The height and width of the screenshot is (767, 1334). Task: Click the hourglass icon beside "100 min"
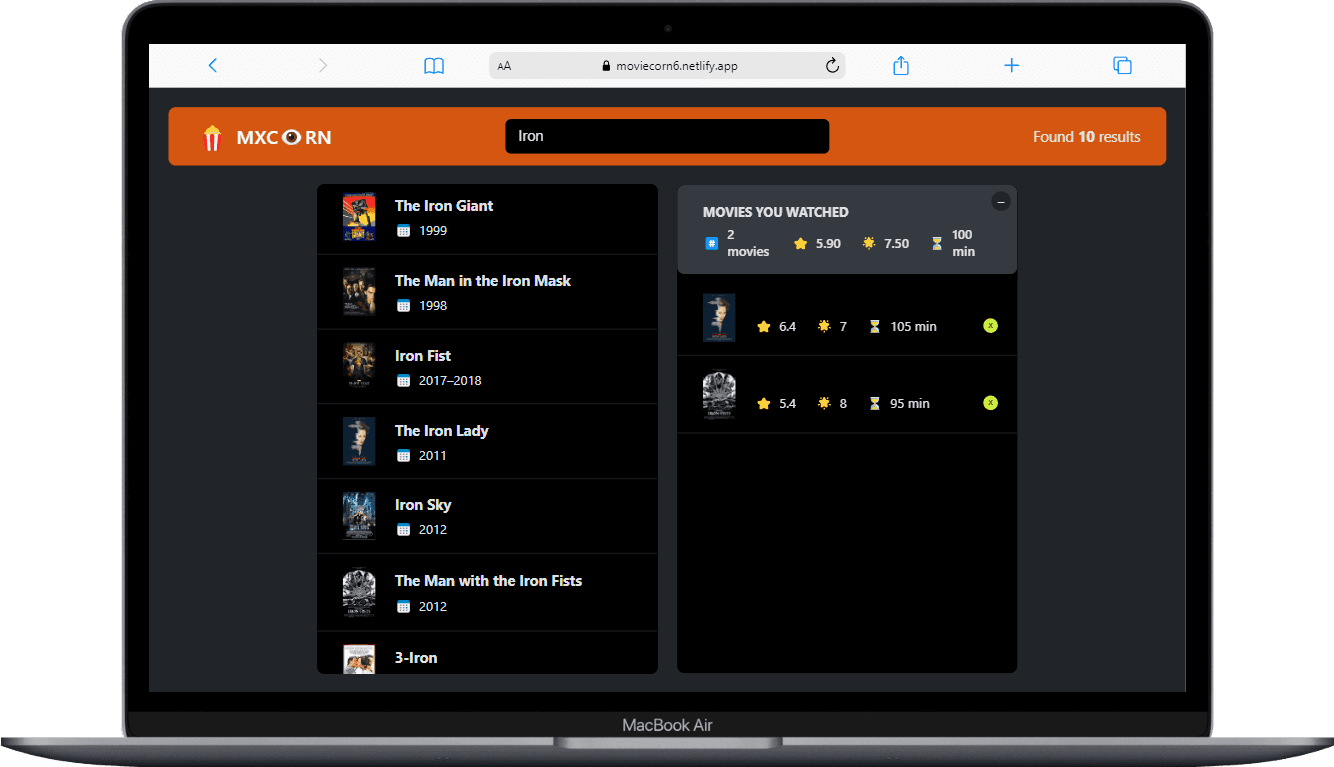(937, 243)
